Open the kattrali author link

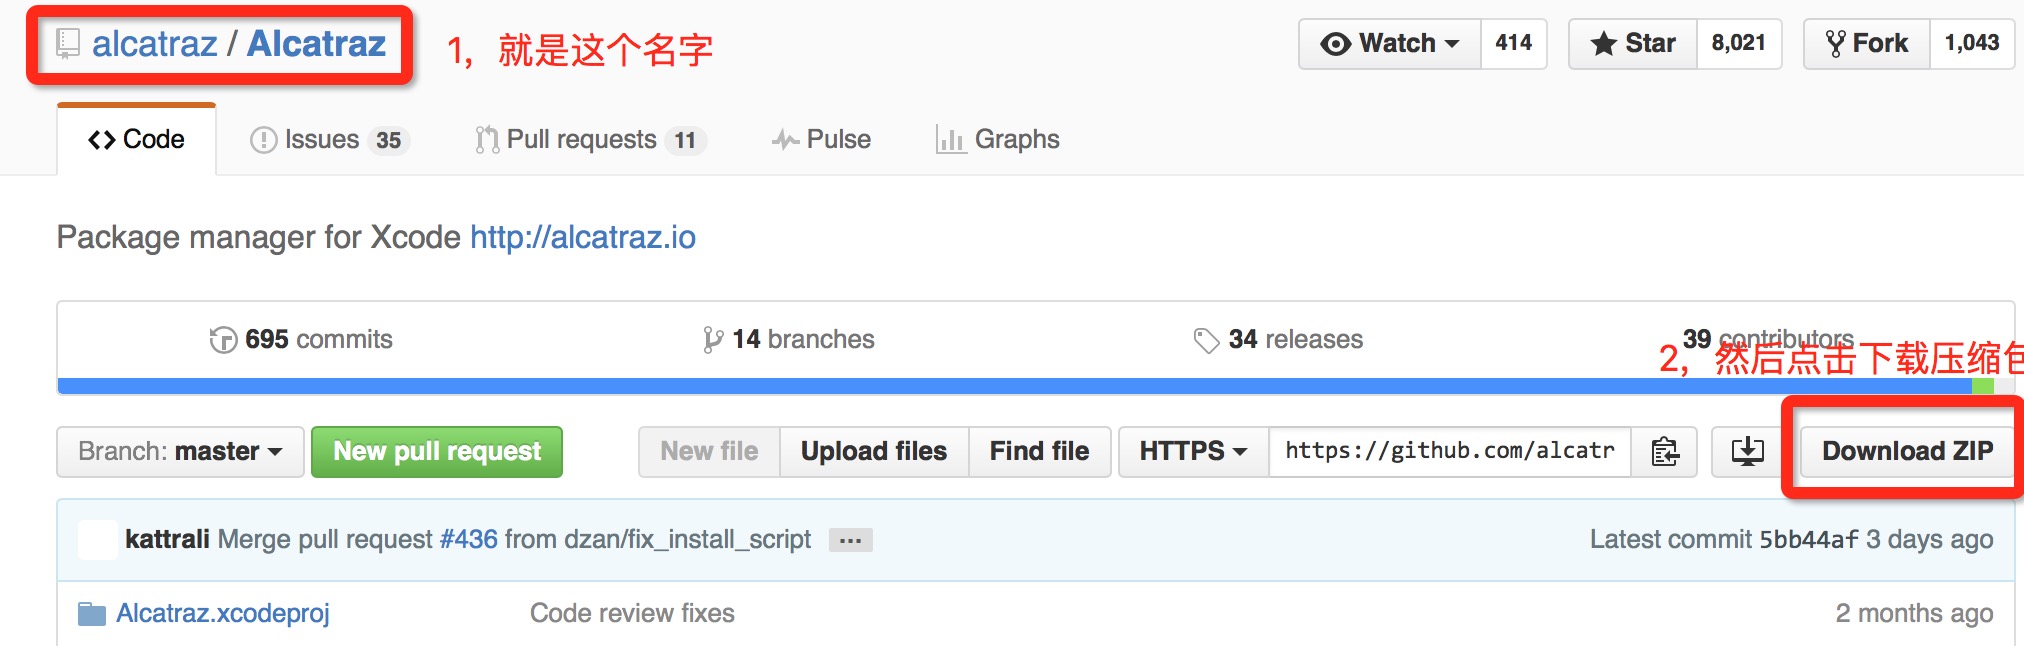click(167, 540)
